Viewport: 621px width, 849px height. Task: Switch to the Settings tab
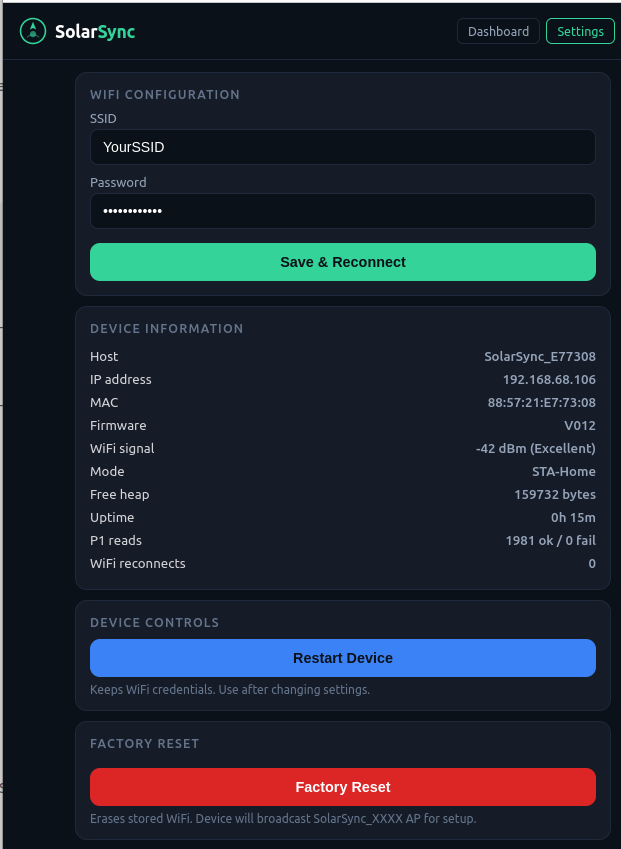(580, 31)
